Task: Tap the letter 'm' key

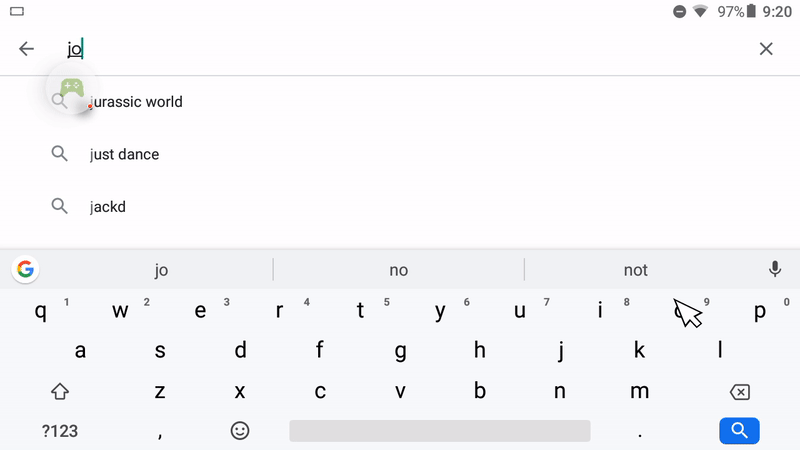Action: [640, 391]
